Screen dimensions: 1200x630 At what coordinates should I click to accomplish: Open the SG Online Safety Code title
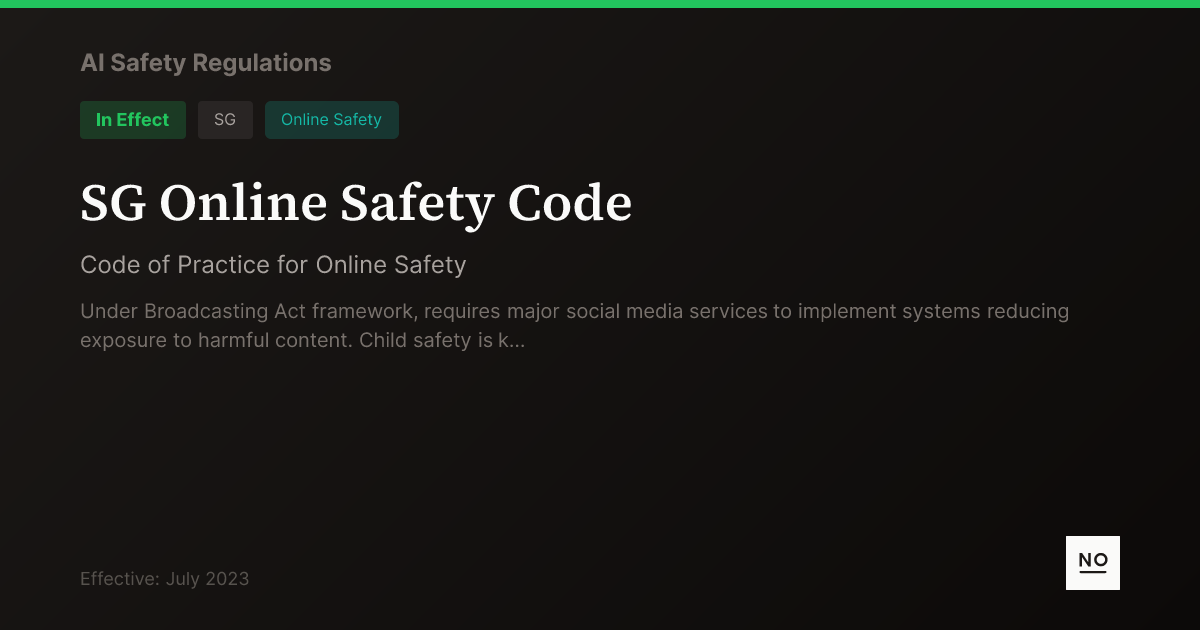356,203
